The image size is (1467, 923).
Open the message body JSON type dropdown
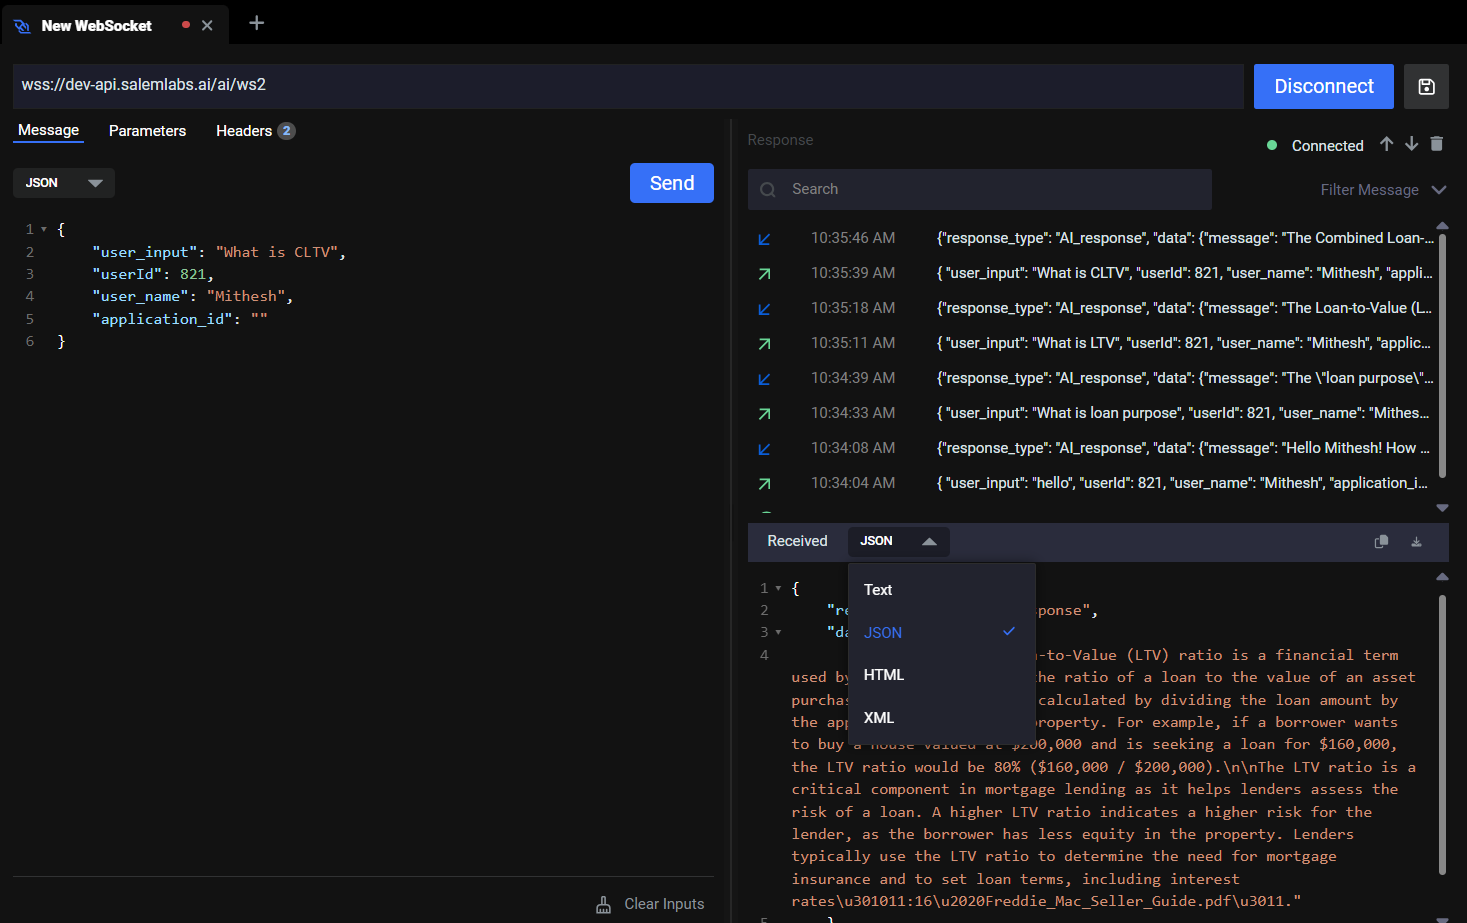pyautogui.click(x=64, y=183)
